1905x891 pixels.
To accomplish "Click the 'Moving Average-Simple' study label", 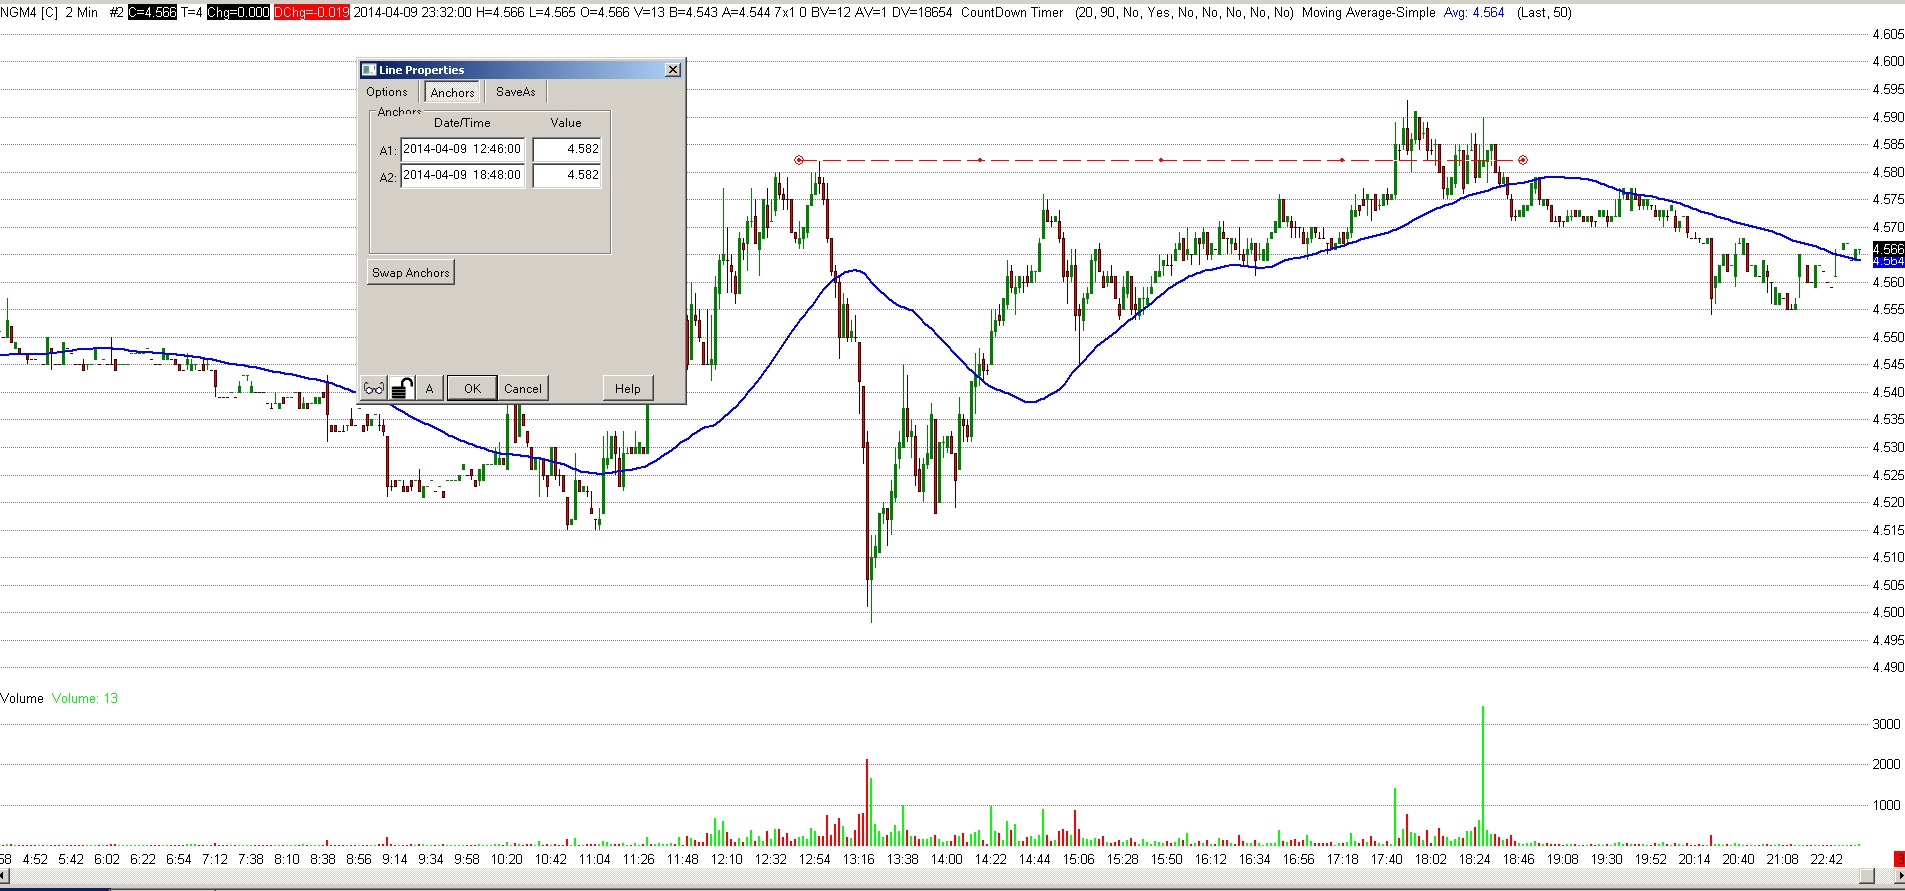I will click(x=1368, y=13).
